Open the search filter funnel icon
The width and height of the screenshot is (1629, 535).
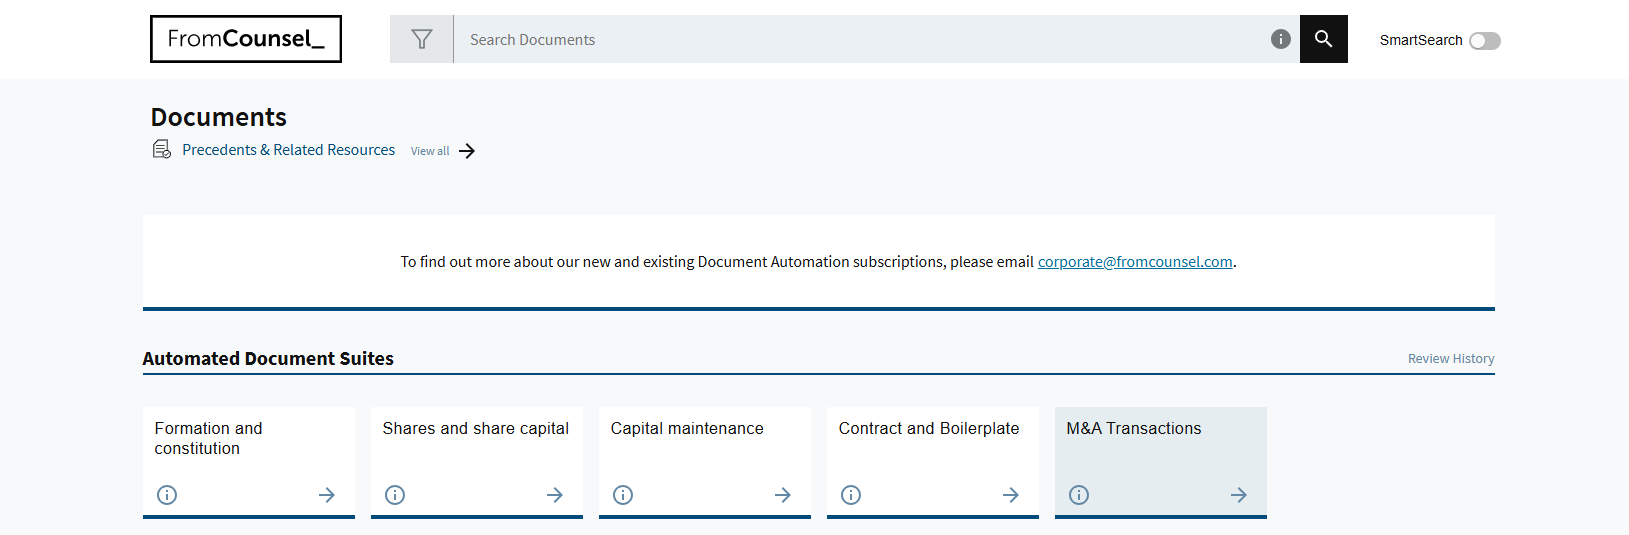pyautogui.click(x=422, y=39)
